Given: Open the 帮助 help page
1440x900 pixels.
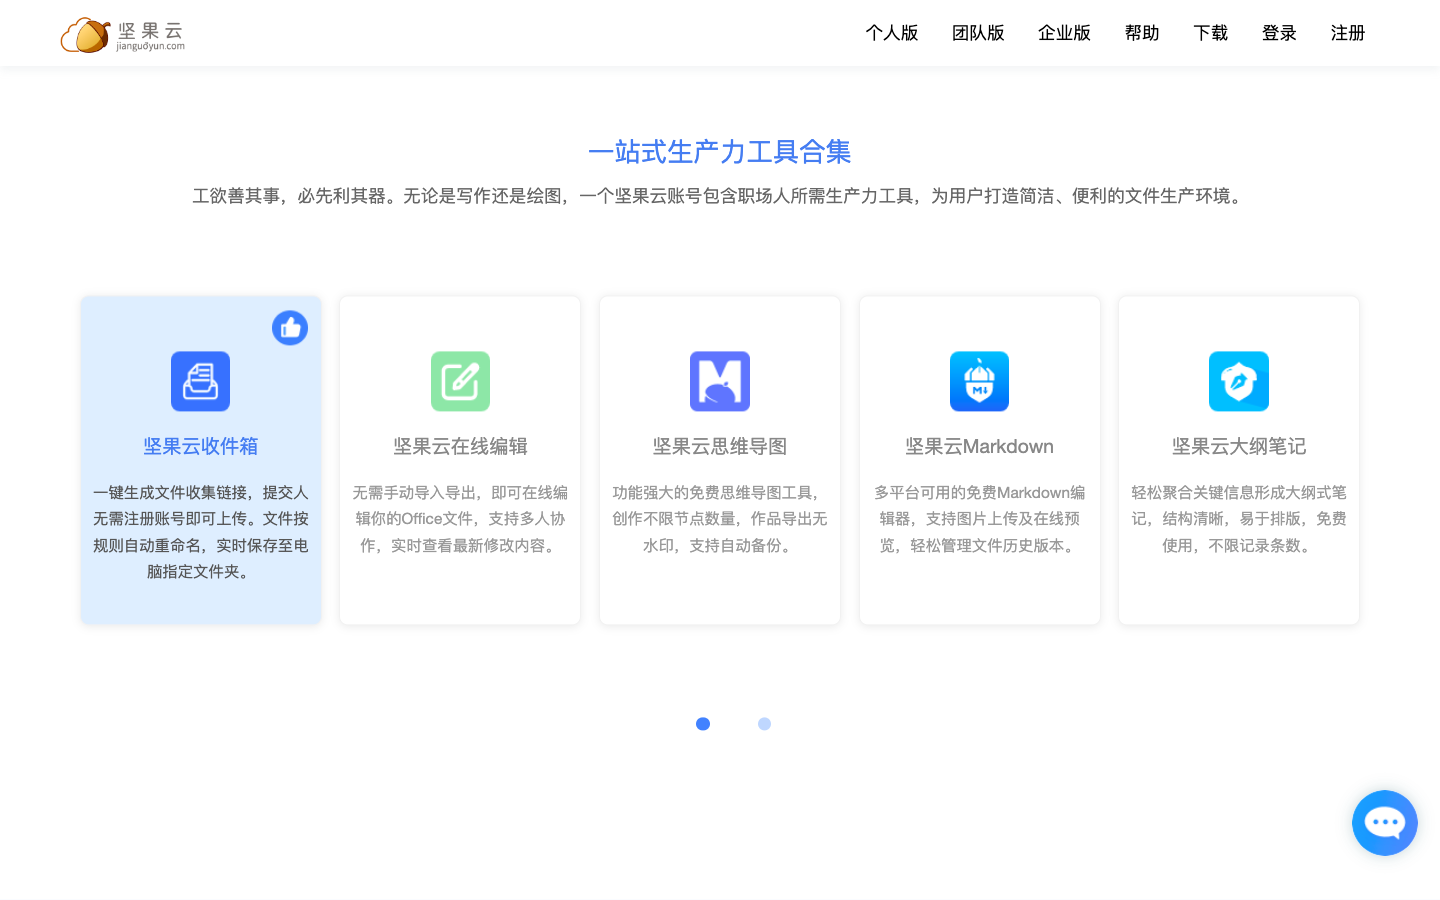Looking at the screenshot, I should [1141, 33].
